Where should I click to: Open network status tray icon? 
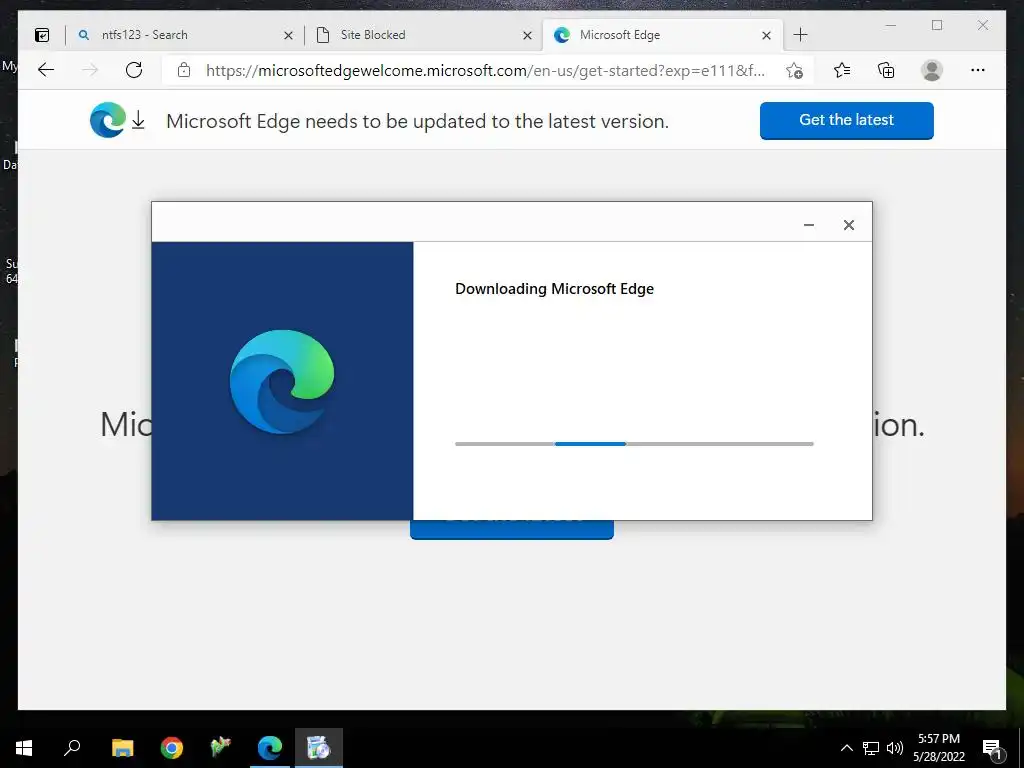coord(871,748)
